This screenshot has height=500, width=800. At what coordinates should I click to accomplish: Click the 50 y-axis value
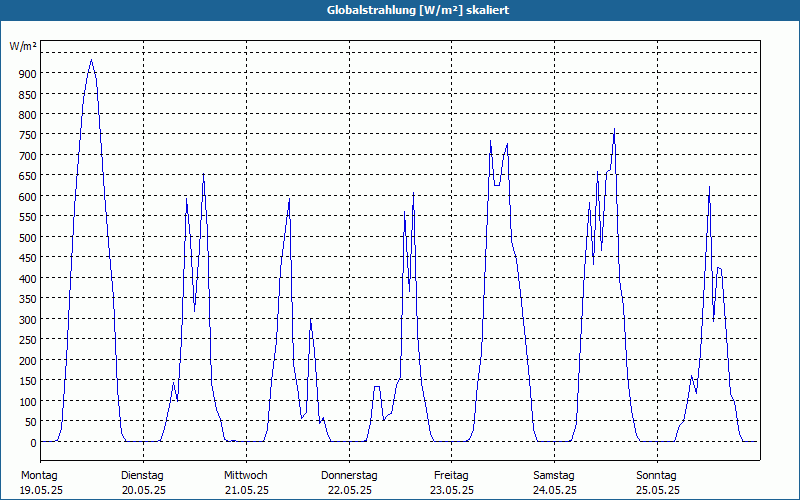point(31,422)
